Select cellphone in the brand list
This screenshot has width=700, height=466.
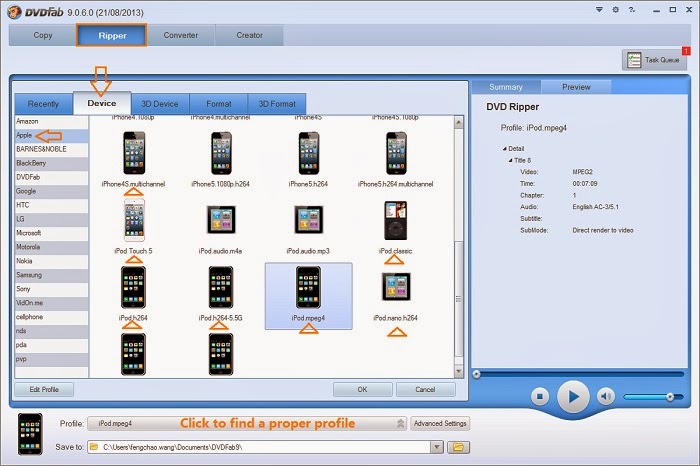[51, 317]
